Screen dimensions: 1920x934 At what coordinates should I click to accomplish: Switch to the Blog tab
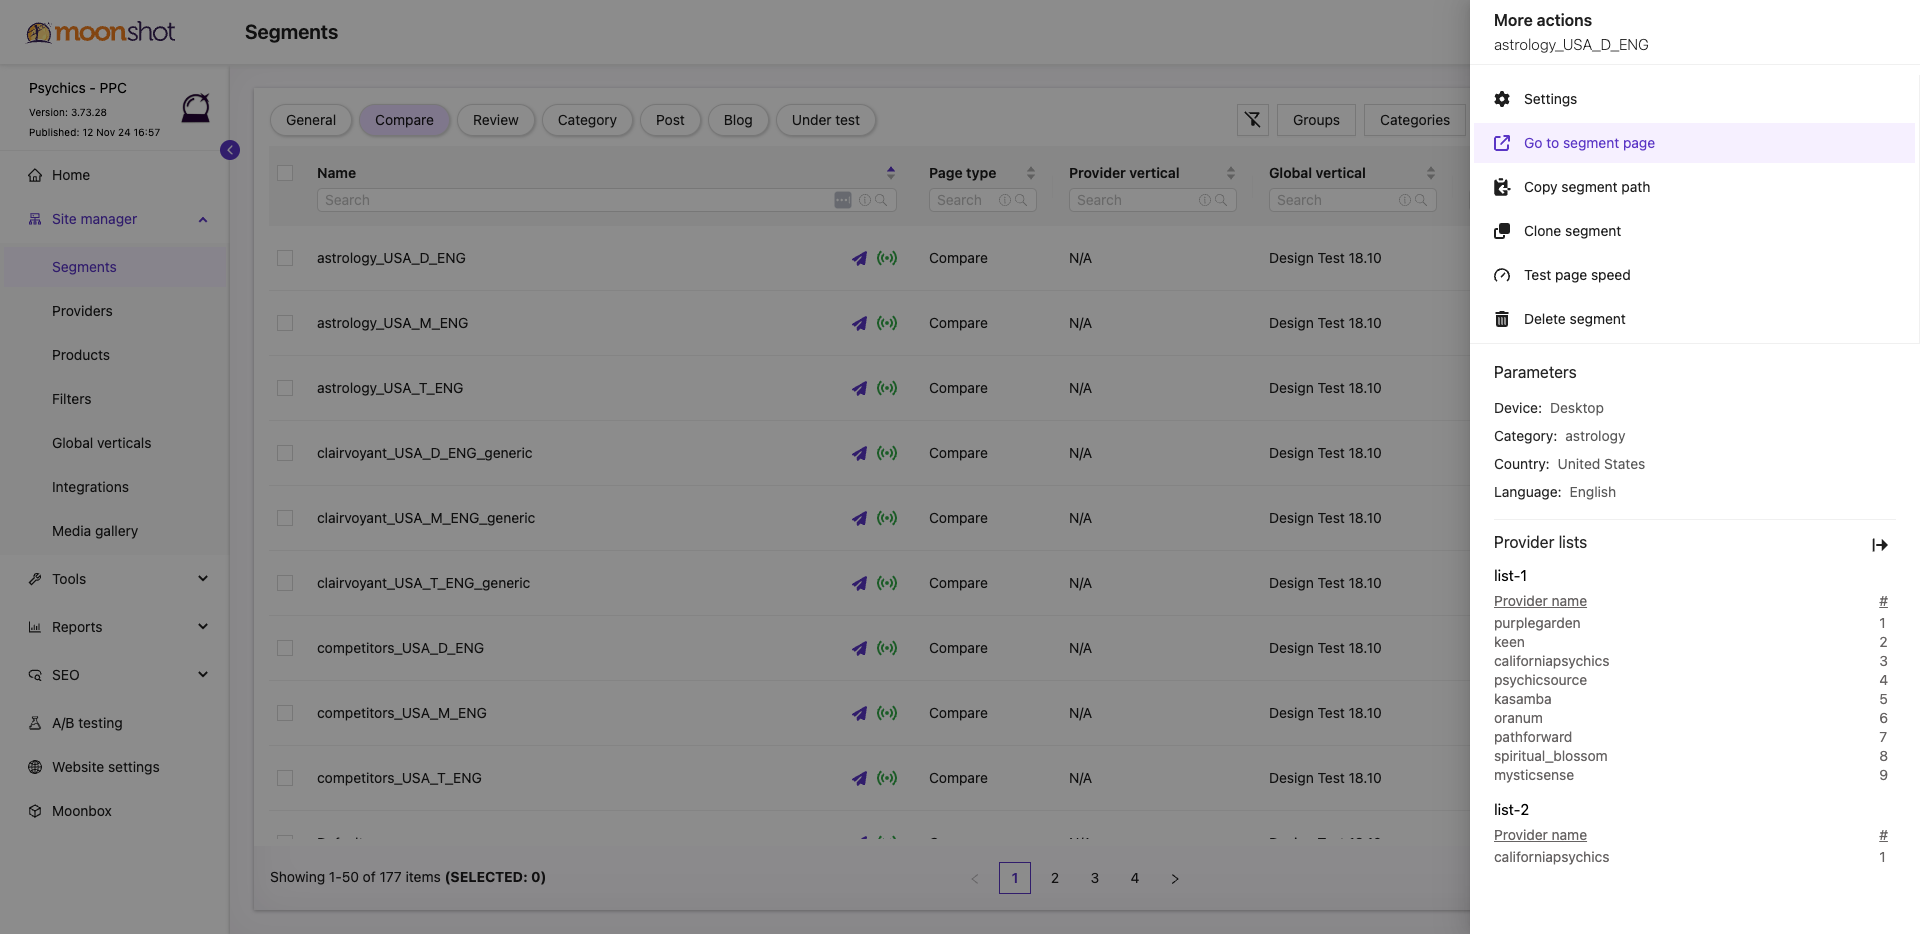coord(738,120)
